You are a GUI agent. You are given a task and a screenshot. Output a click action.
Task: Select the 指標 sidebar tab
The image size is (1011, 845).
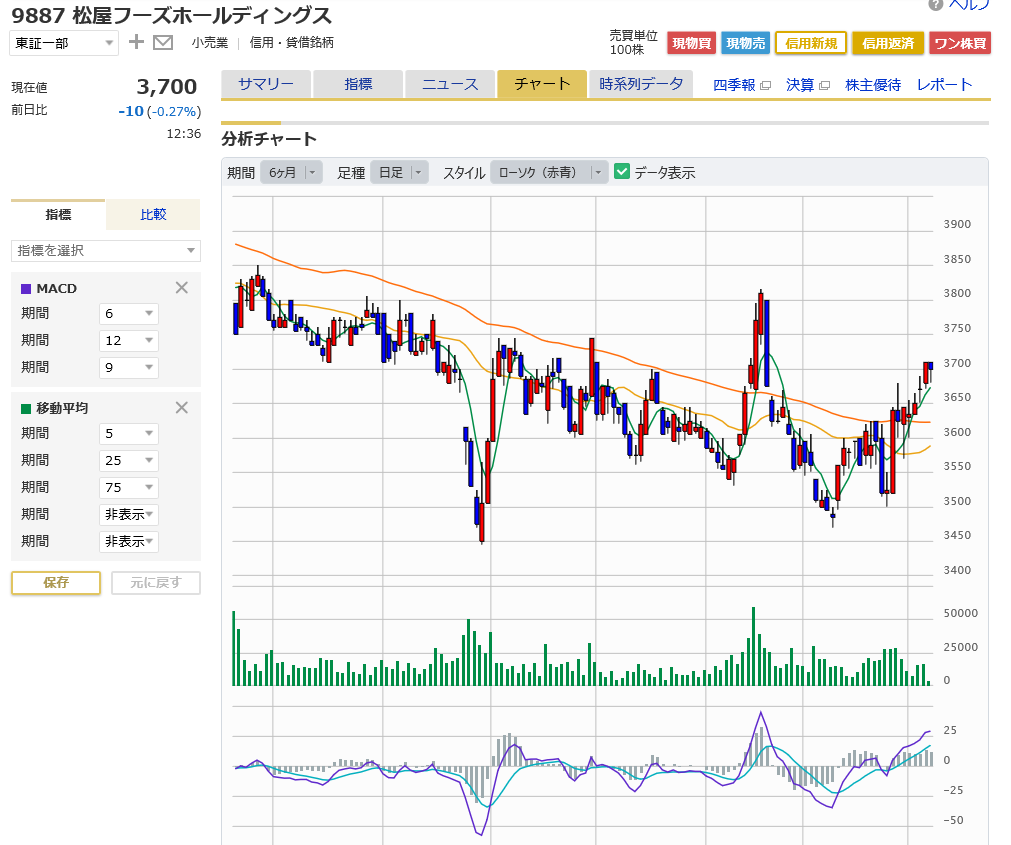point(58,215)
